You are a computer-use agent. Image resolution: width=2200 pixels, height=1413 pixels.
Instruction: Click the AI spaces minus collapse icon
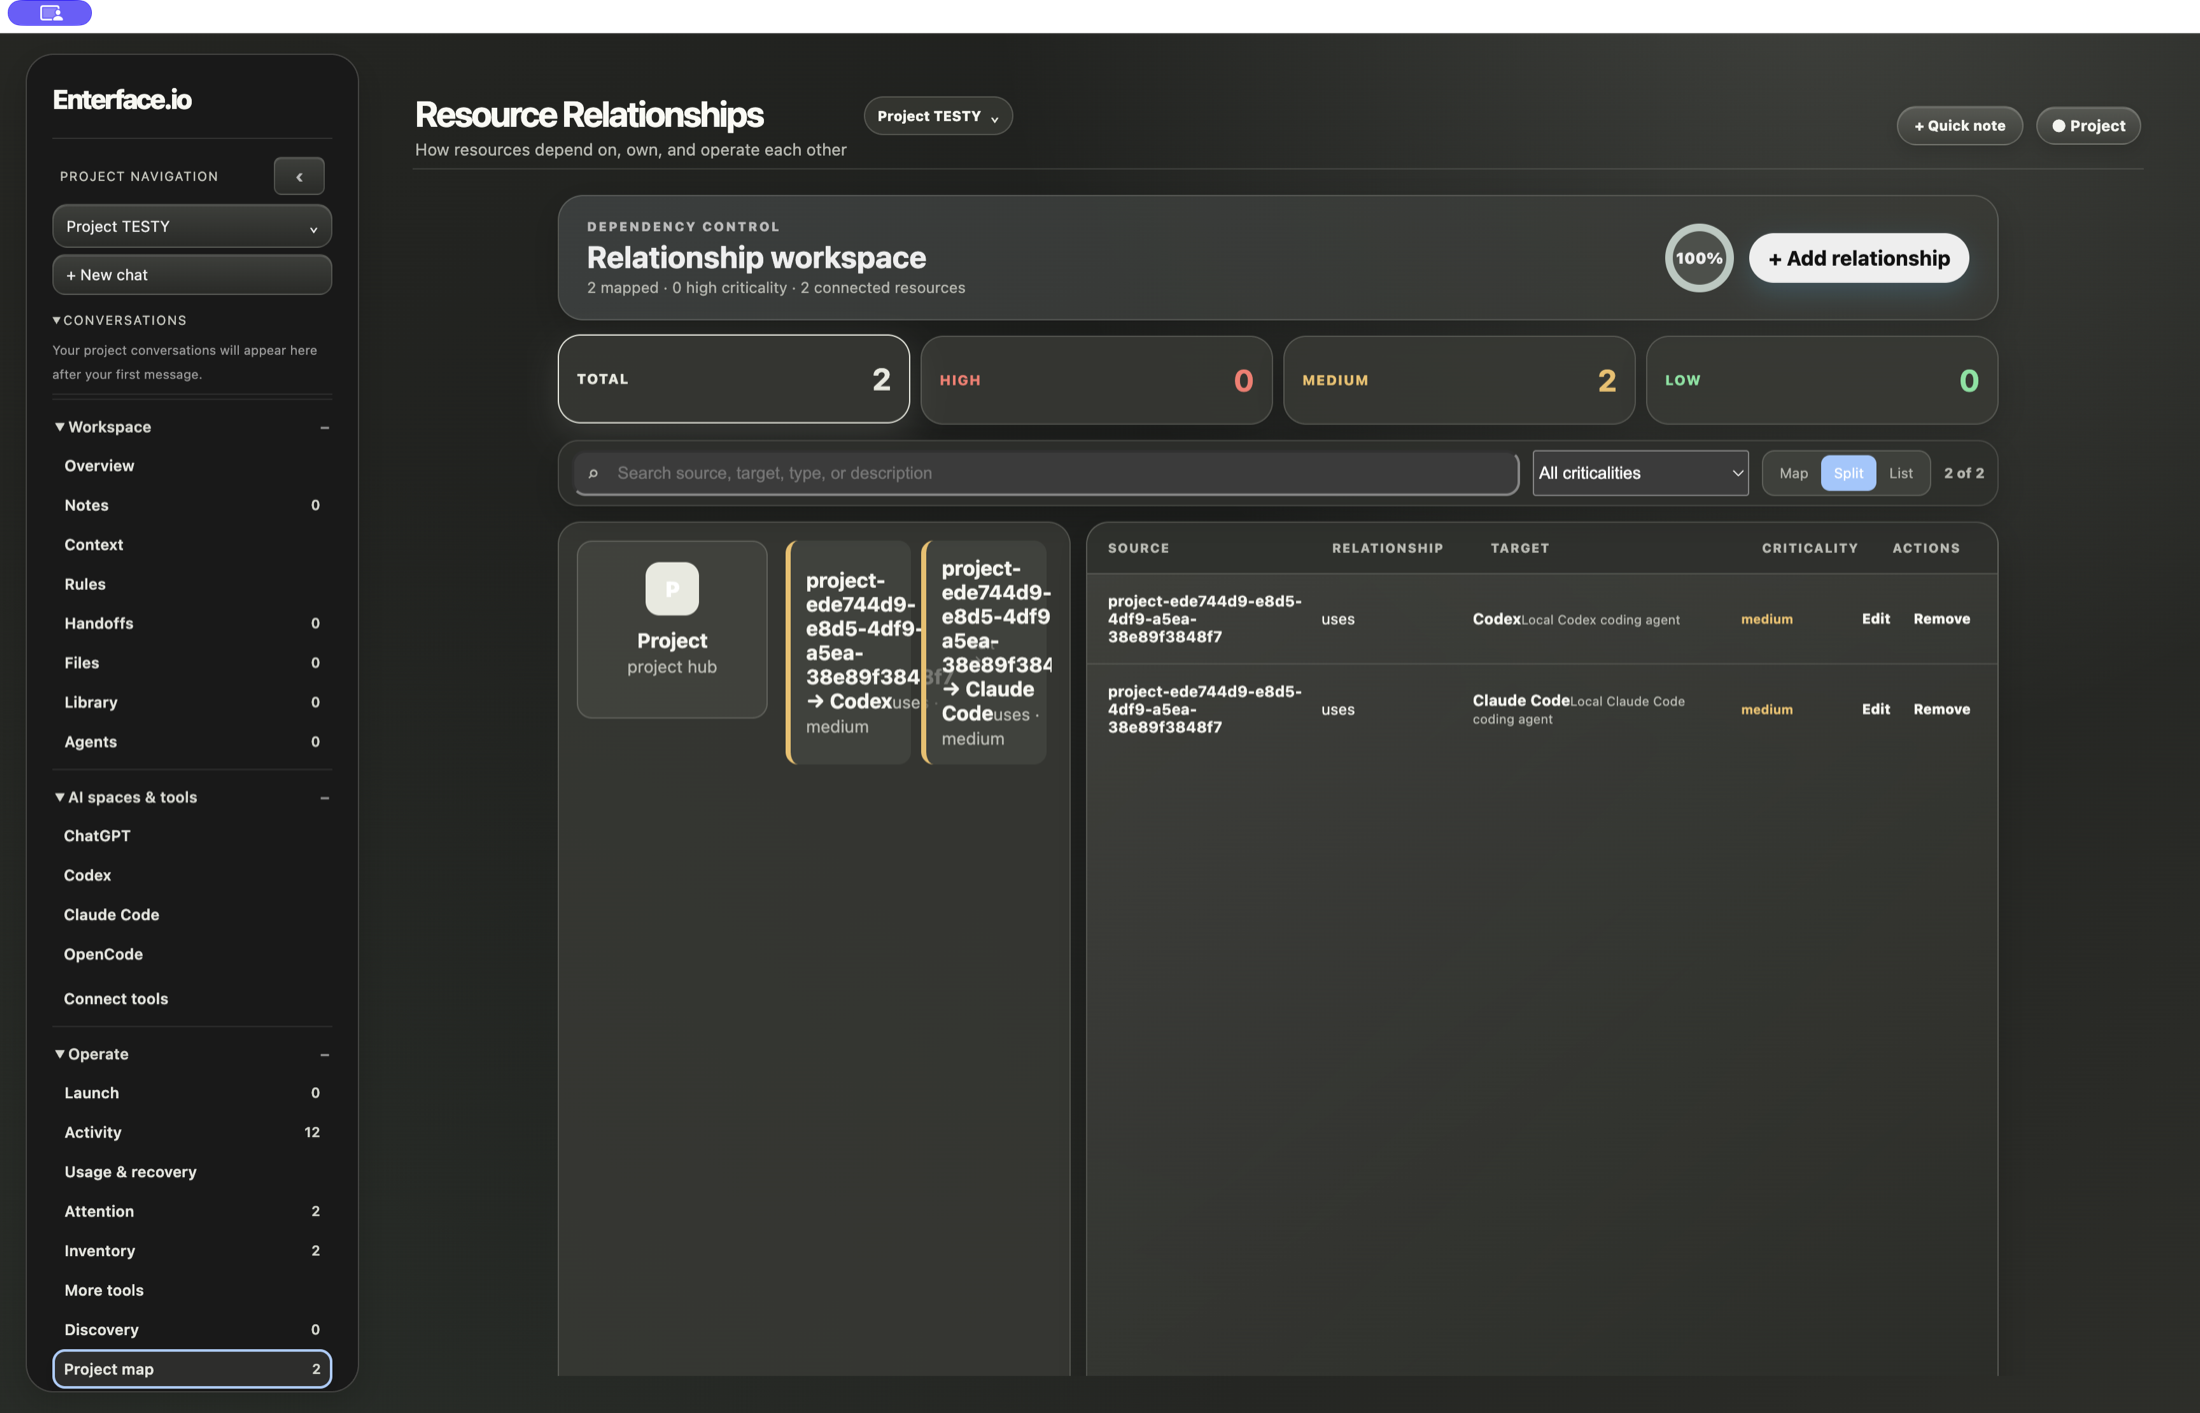tap(324, 798)
